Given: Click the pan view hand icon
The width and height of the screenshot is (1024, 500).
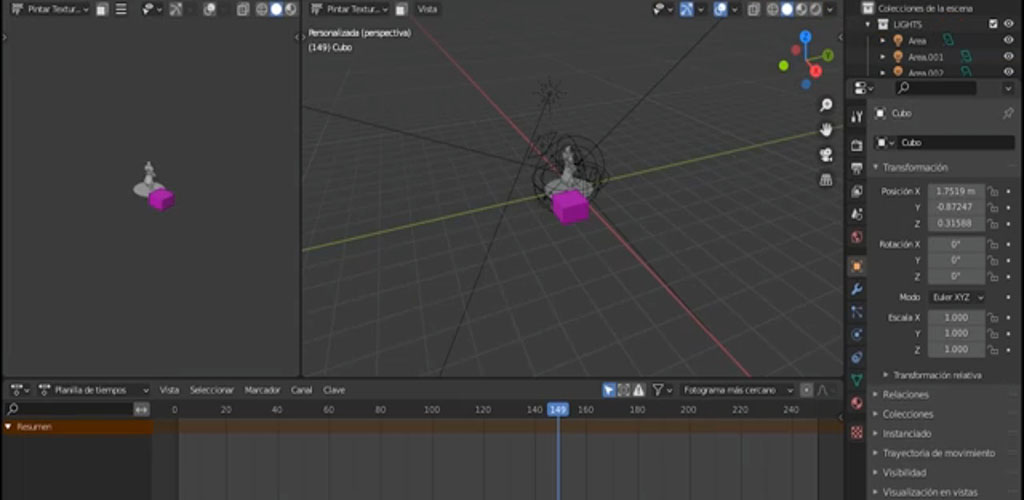Looking at the screenshot, I should 826,130.
